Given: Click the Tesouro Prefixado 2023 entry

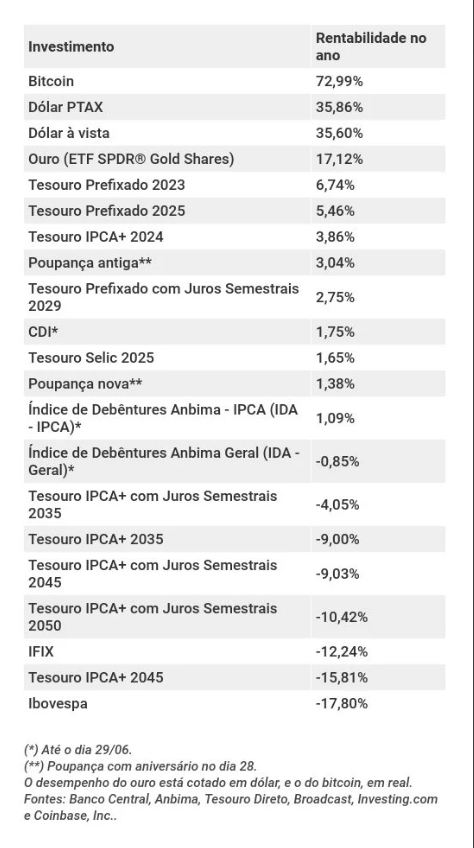Looking at the screenshot, I should [234, 185].
